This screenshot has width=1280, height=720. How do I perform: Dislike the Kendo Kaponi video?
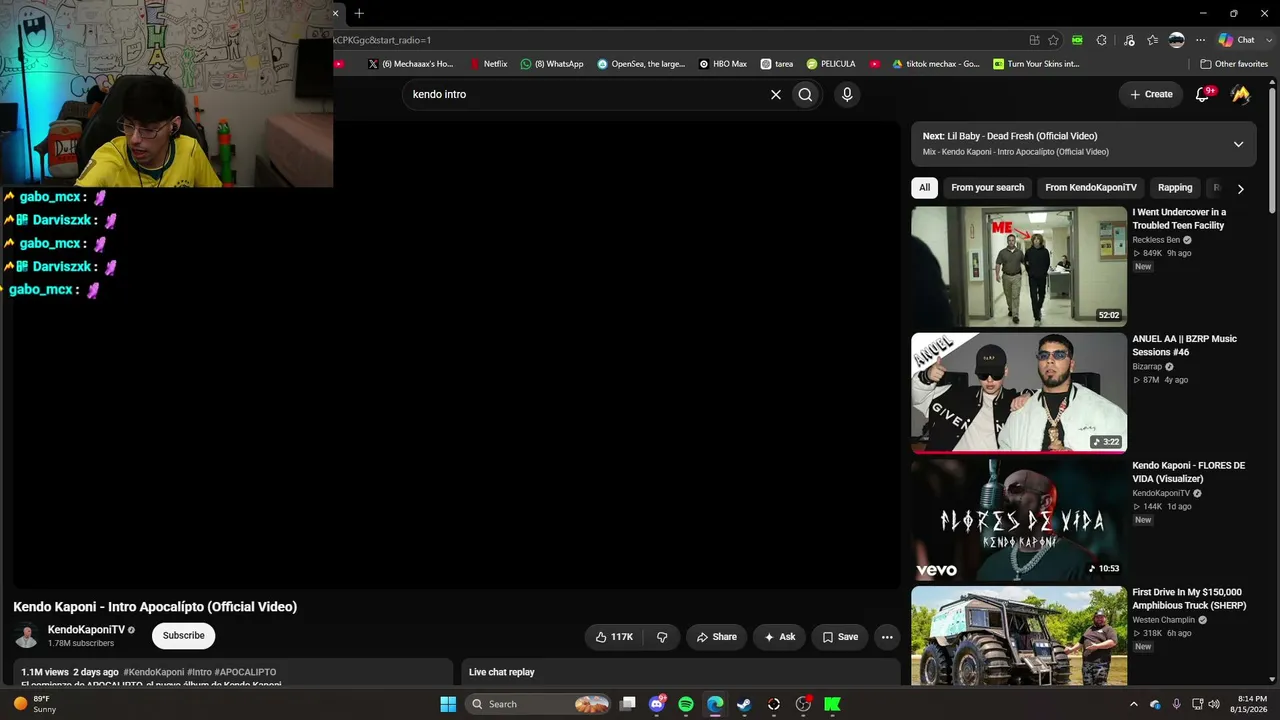pos(662,637)
